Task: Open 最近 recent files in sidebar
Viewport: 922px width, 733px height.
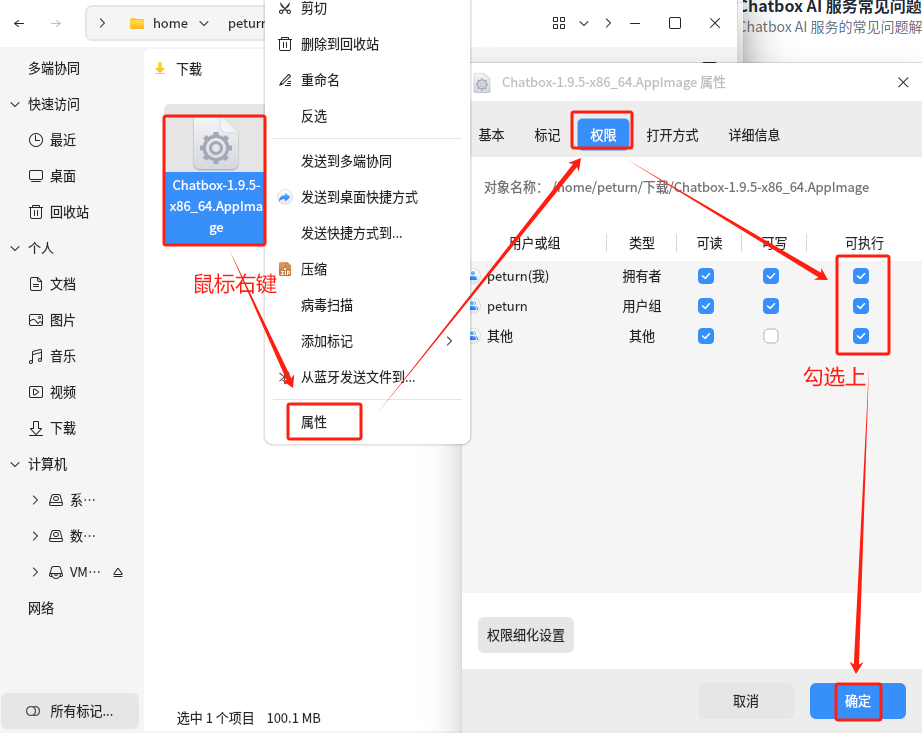Action: pyautogui.click(x=63, y=140)
